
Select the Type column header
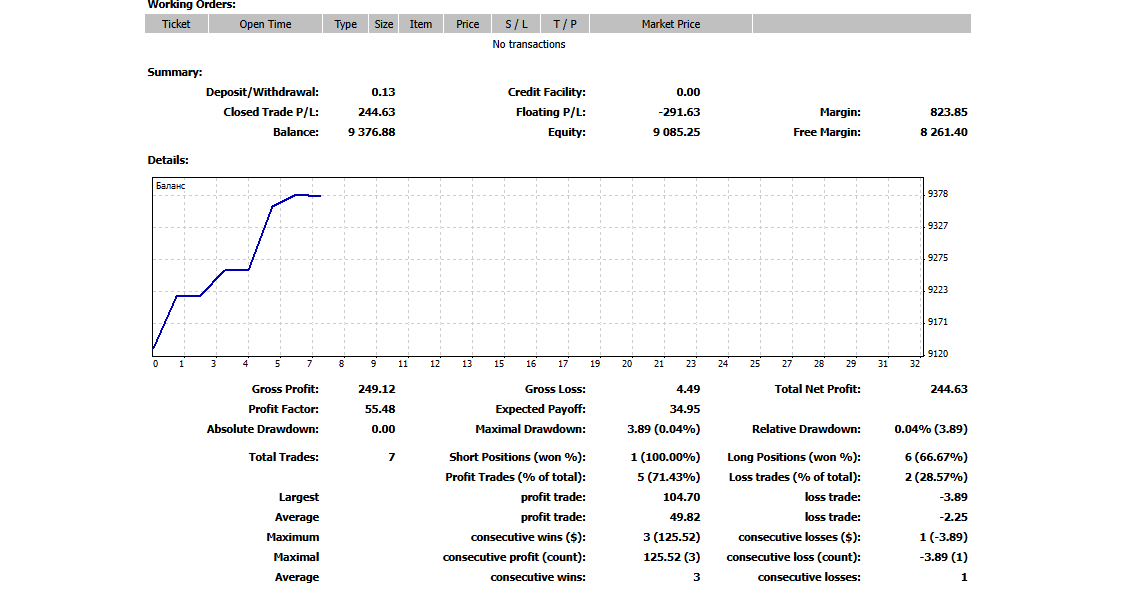point(345,24)
